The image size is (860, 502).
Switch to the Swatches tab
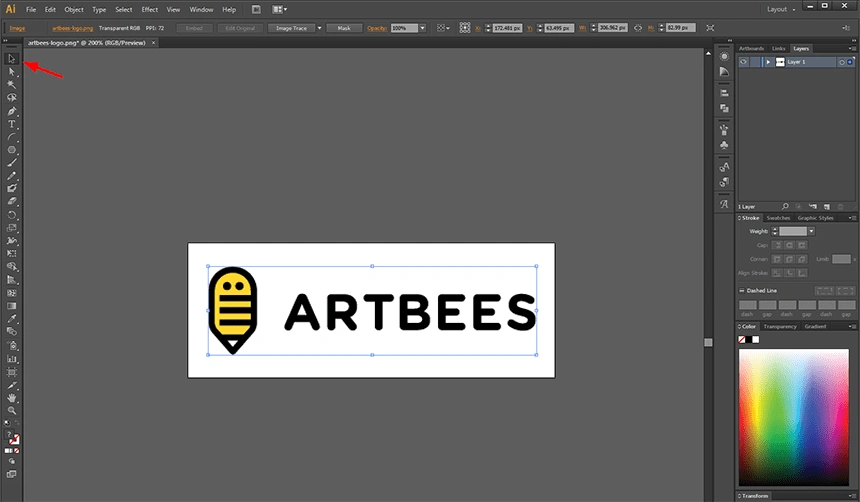[779, 218]
